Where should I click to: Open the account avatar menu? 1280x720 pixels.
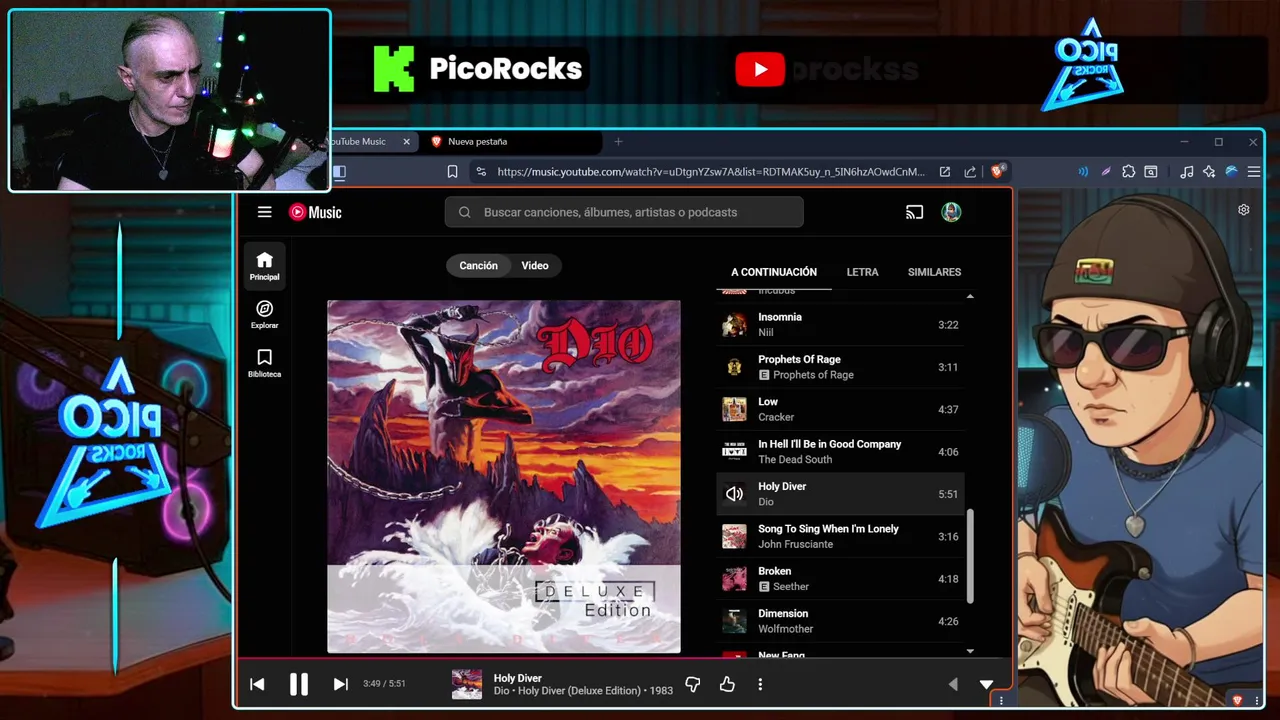point(951,212)
